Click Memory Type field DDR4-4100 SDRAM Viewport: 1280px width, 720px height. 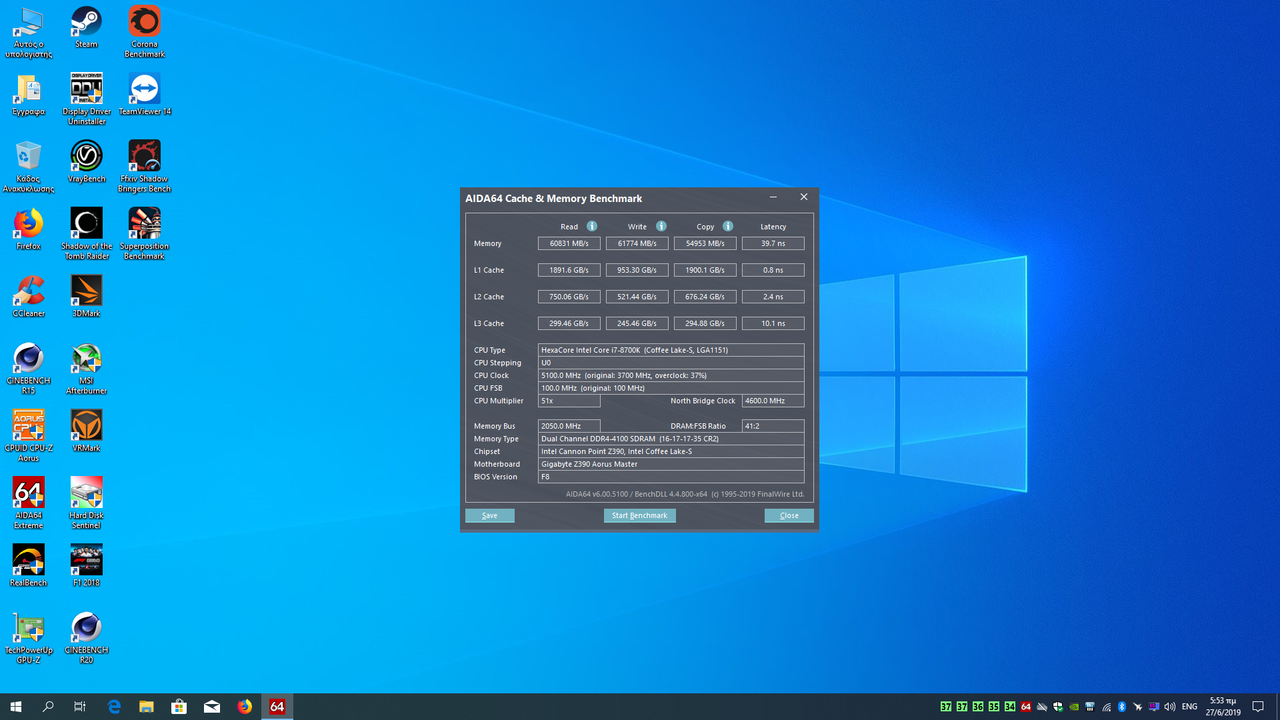[671, 439]
